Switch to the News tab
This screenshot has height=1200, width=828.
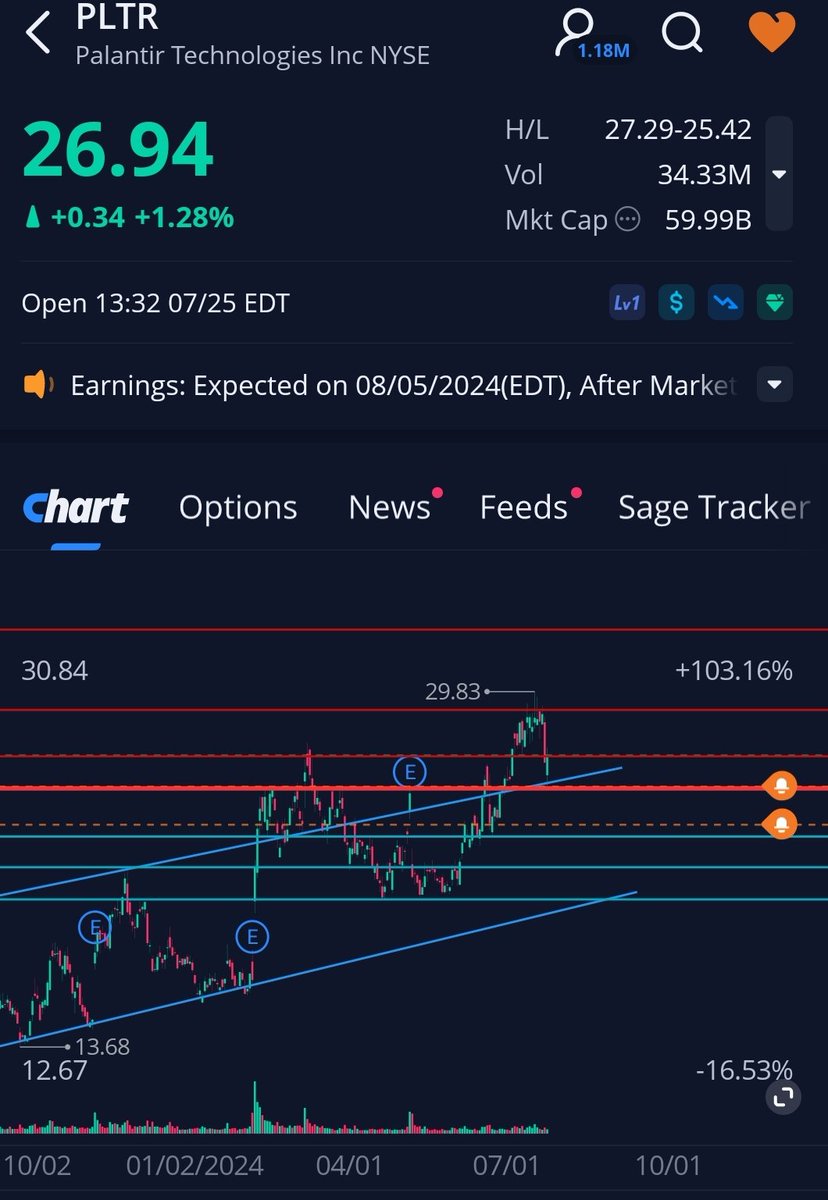[390, 508]
